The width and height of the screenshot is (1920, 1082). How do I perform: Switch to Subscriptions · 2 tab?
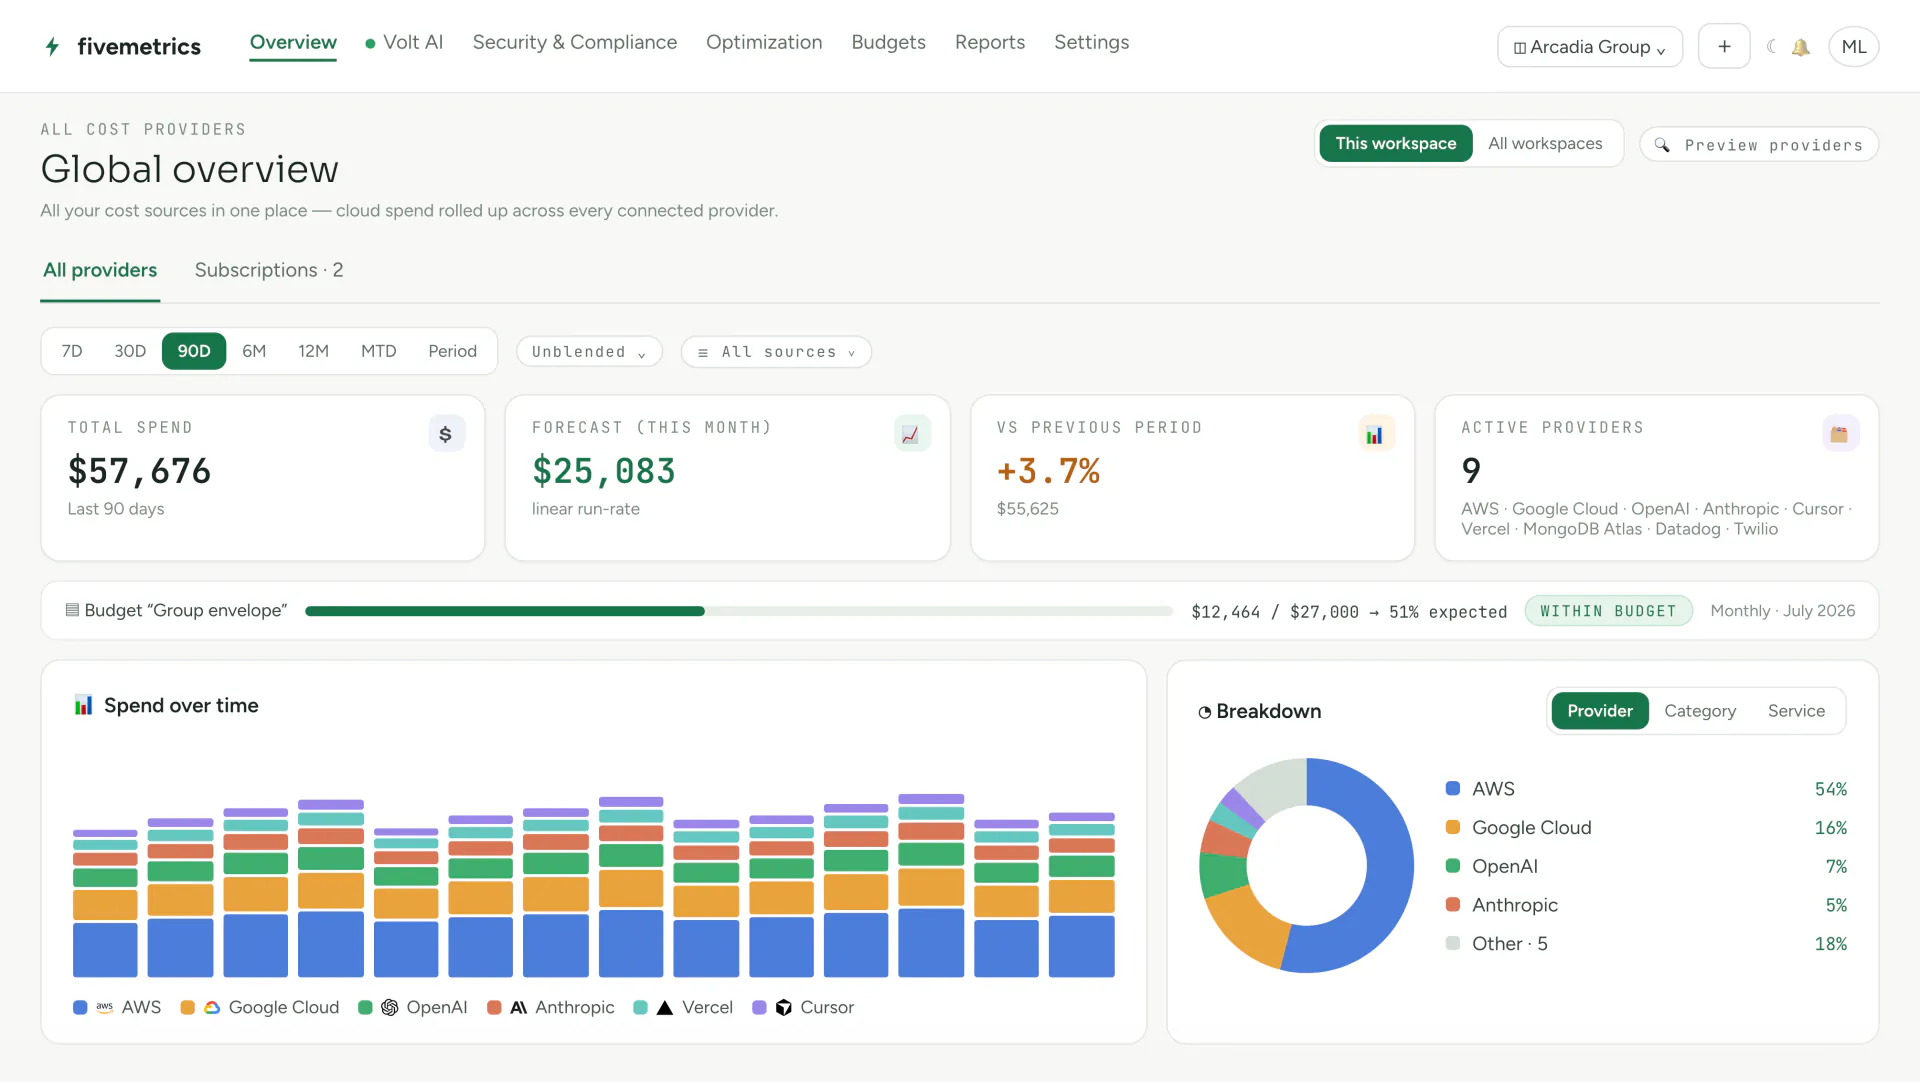point(269,270)
